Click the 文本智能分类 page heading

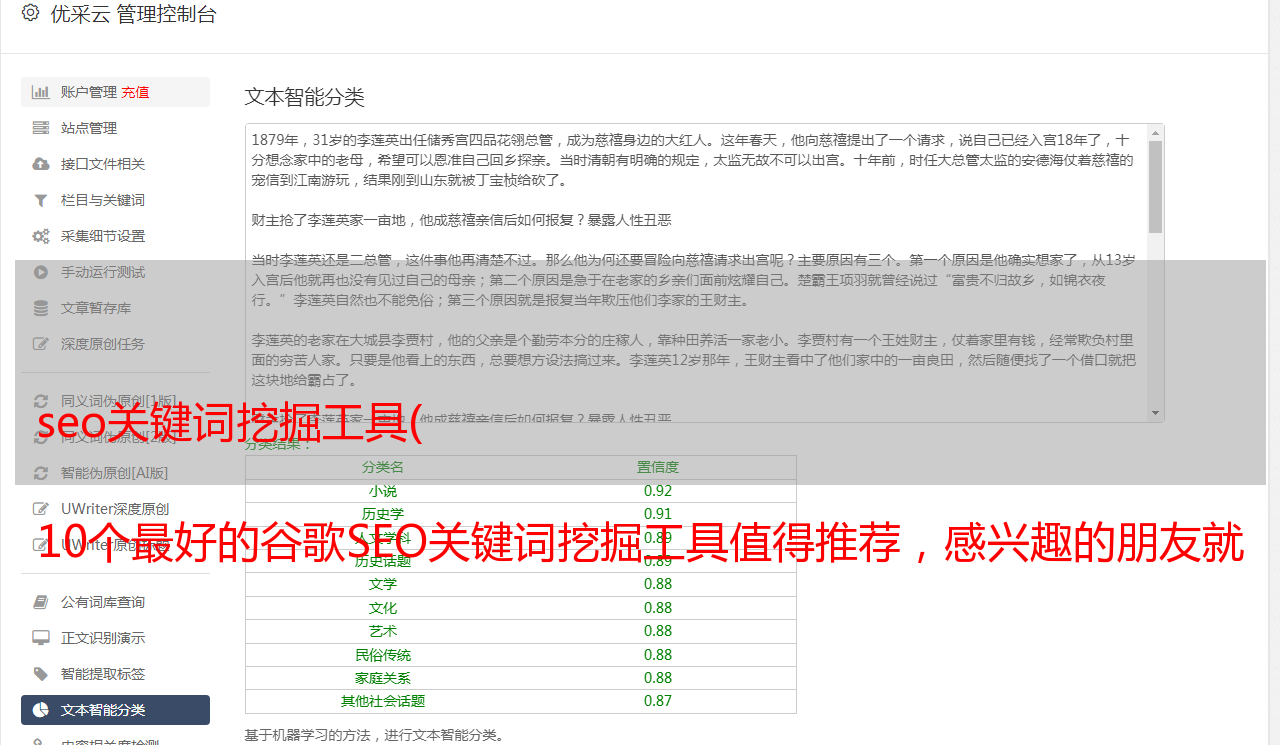pyautogui.click(x=305, y=97)
